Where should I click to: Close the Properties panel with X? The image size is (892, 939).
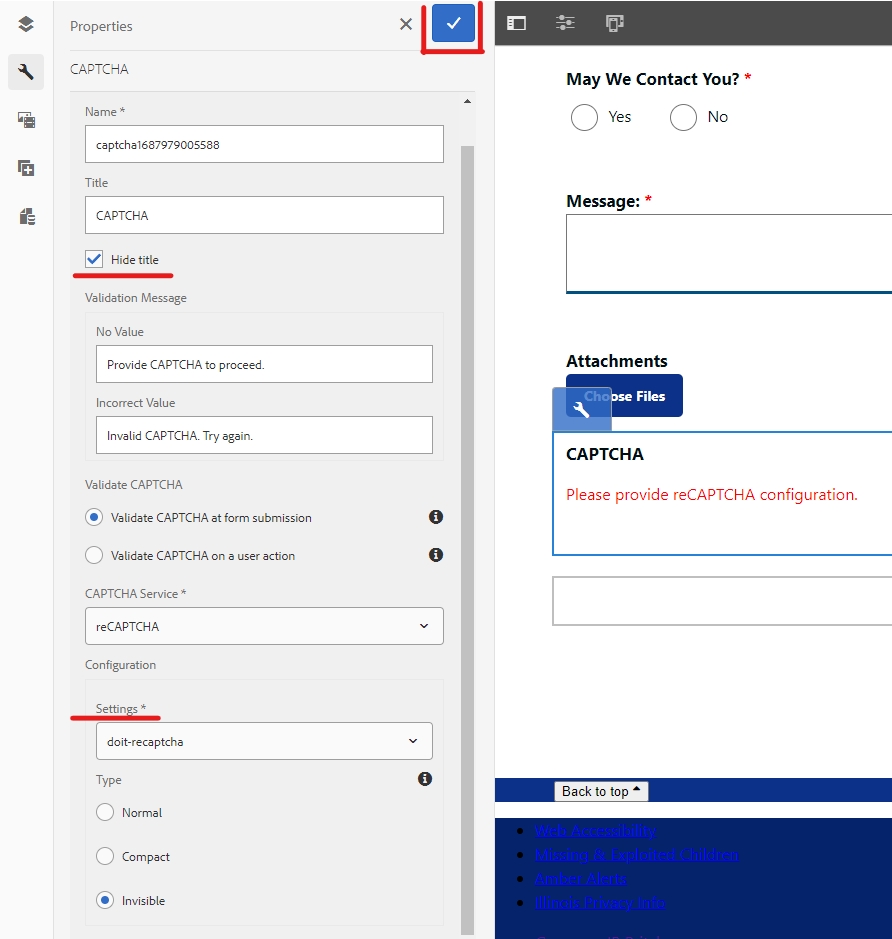(x=406, y=24)
